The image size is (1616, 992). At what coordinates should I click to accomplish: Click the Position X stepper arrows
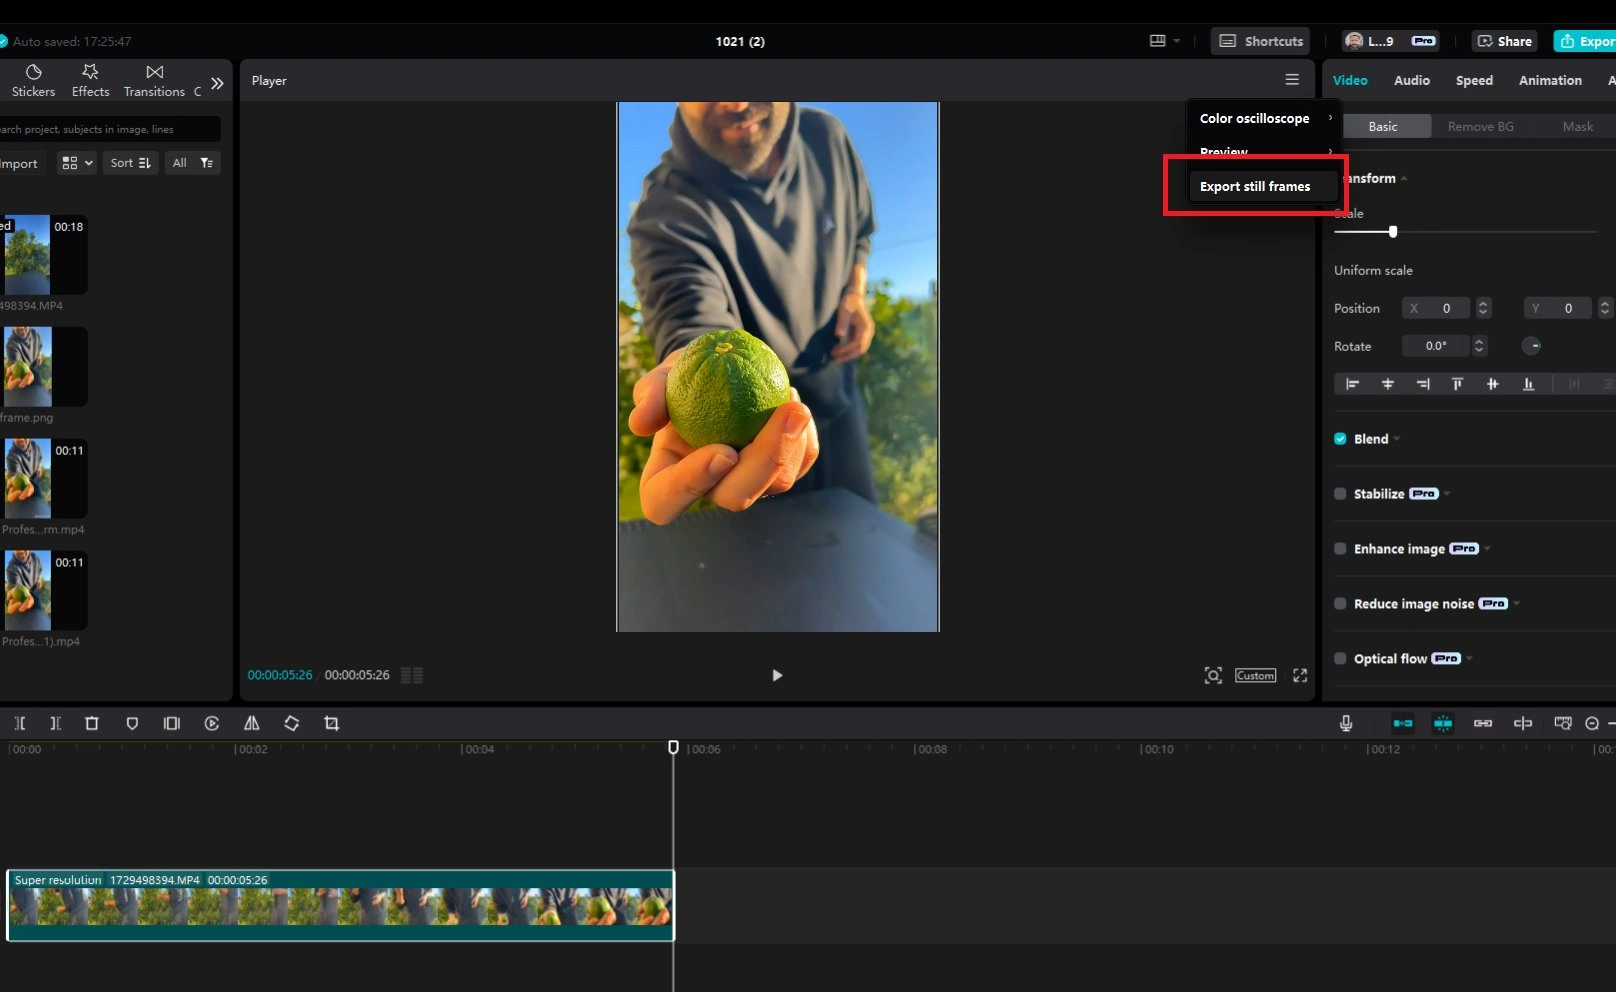tap(1484, 308)
